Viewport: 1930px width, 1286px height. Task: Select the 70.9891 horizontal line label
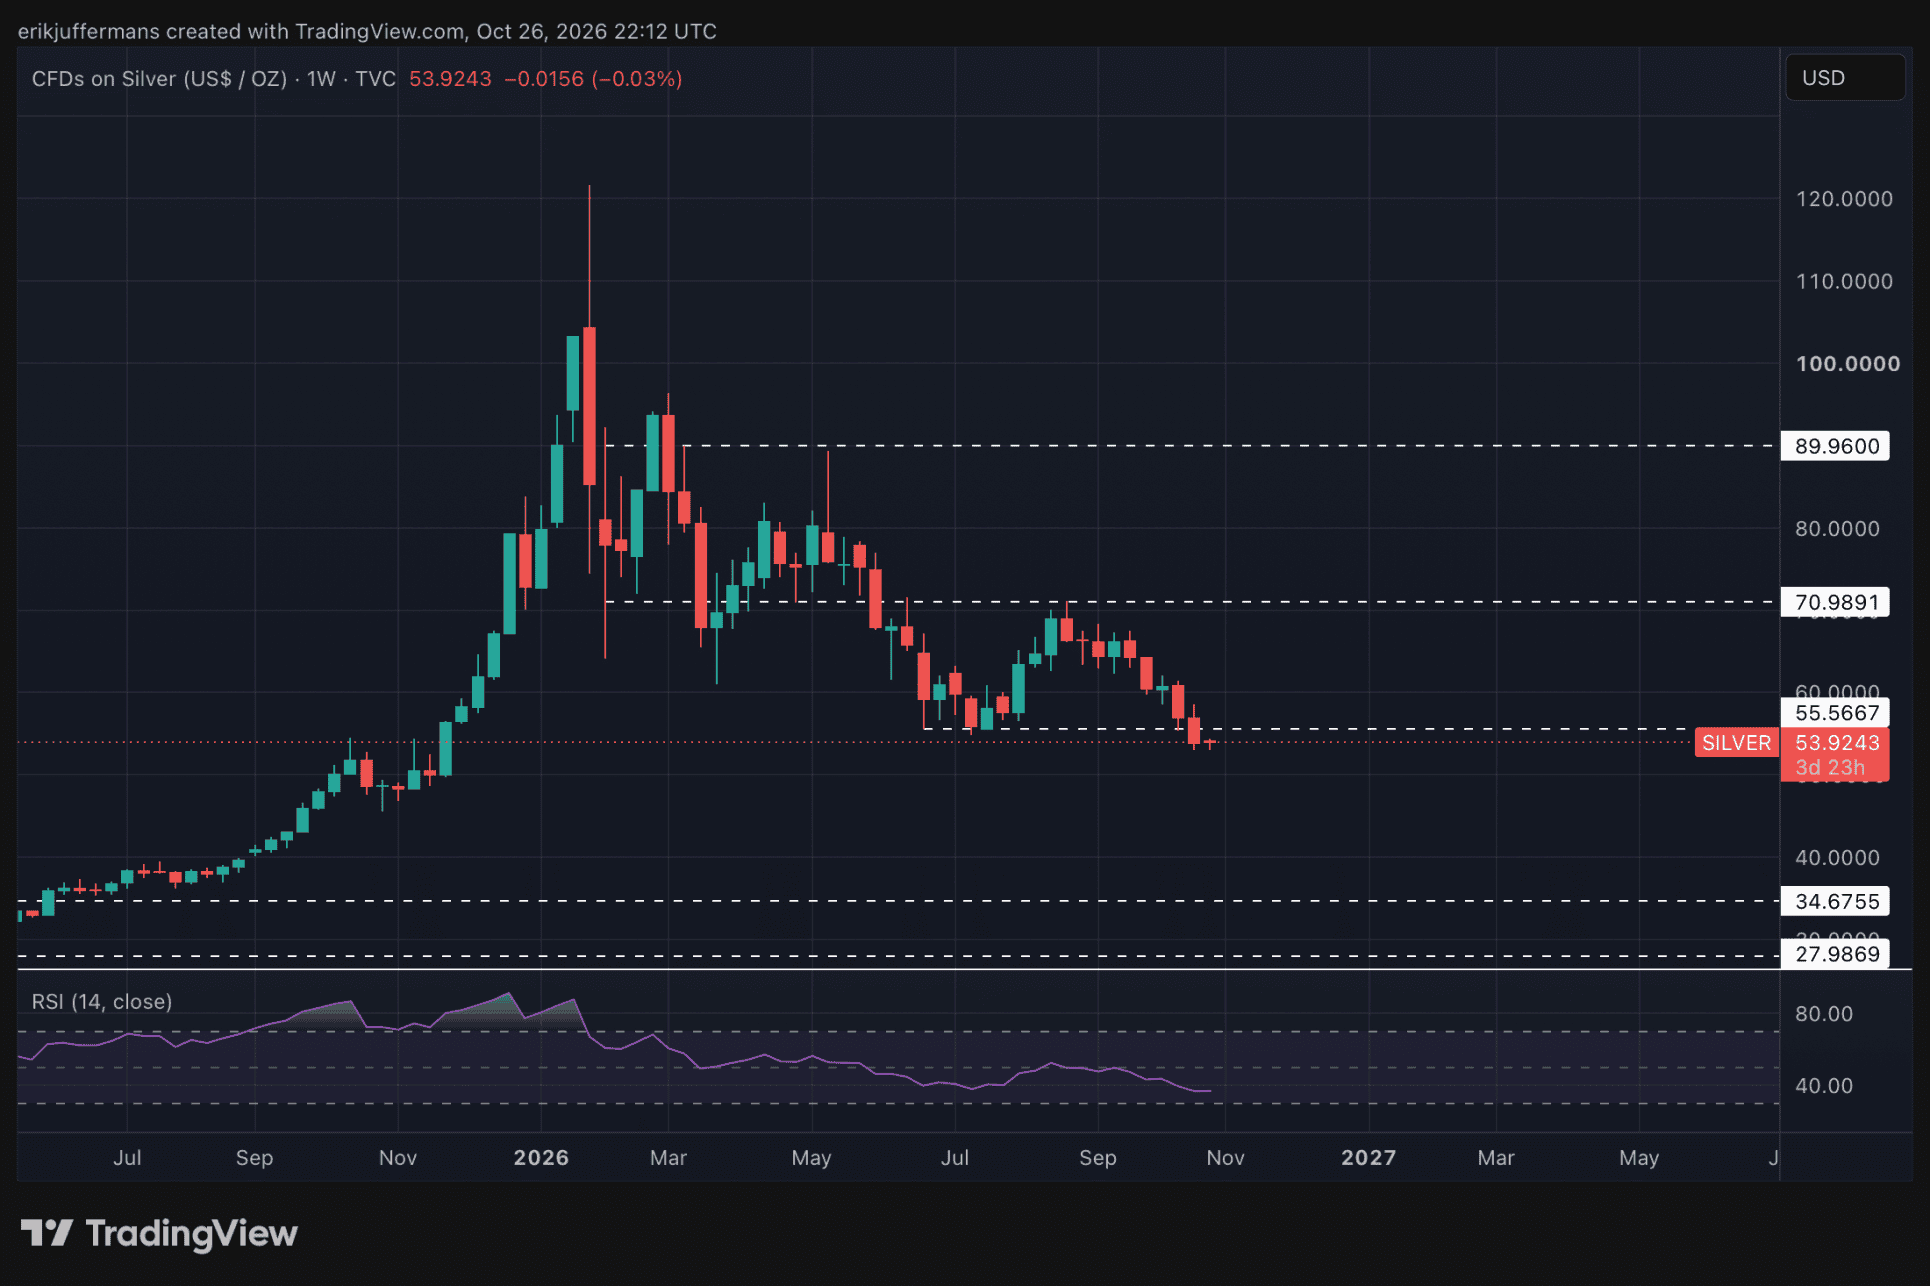pos(1835,602)
